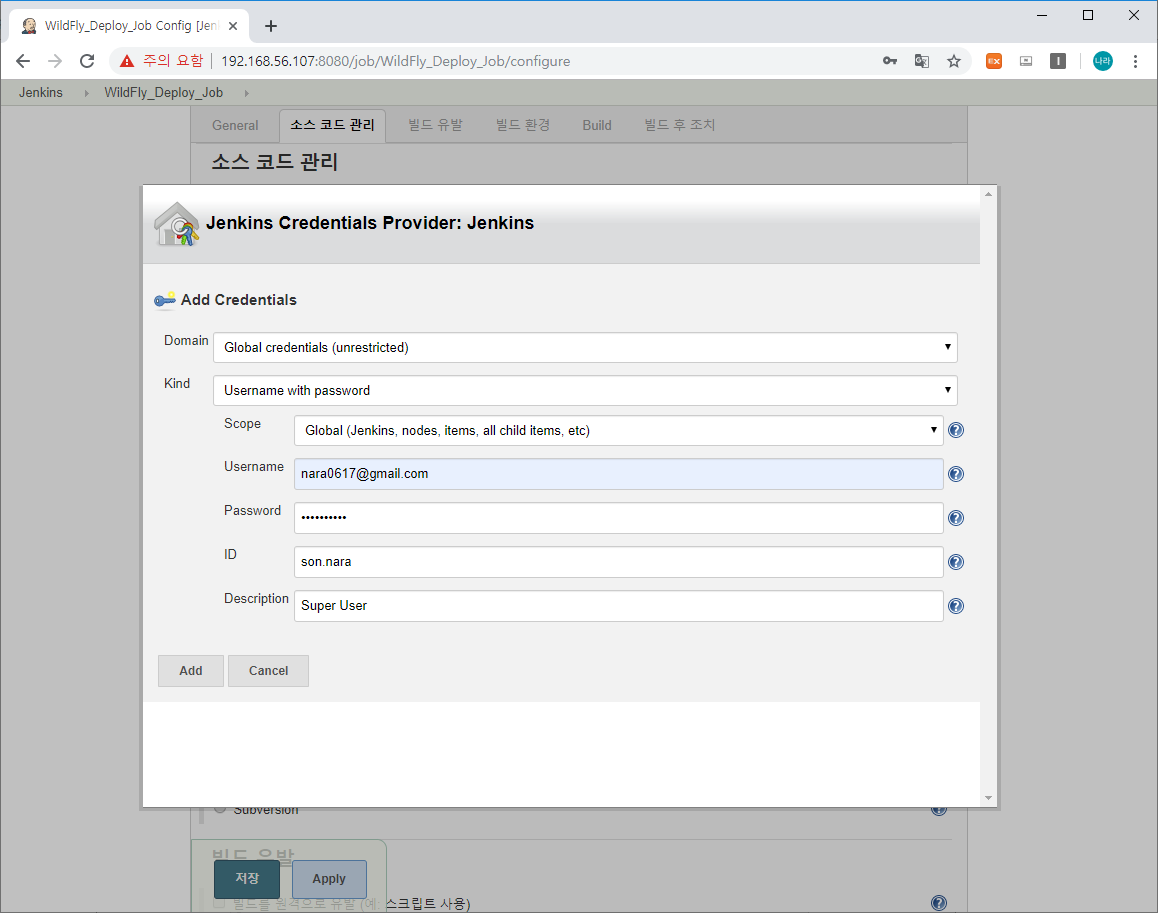Click the 저장 save button
1158x913 pixels.
(247, 878)
